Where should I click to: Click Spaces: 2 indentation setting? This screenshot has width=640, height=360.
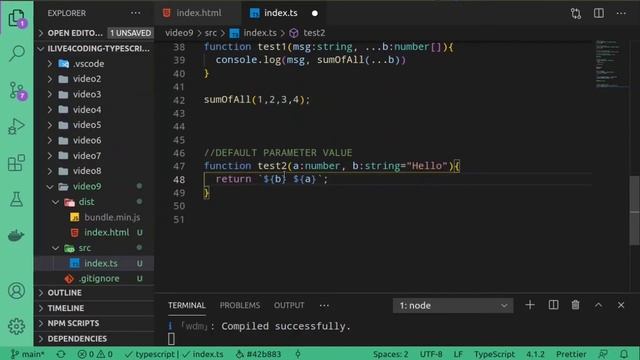(390, 354)
